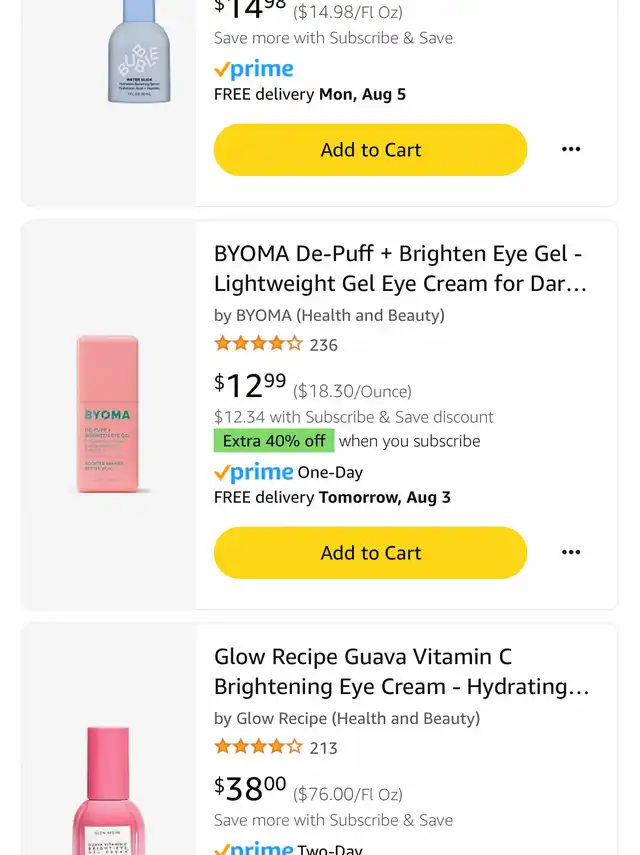This screenshot has width=640, height=855.
Task: Tap the Prime logo above the Mon, Aug 5 delivery
Action: point(254,69)
